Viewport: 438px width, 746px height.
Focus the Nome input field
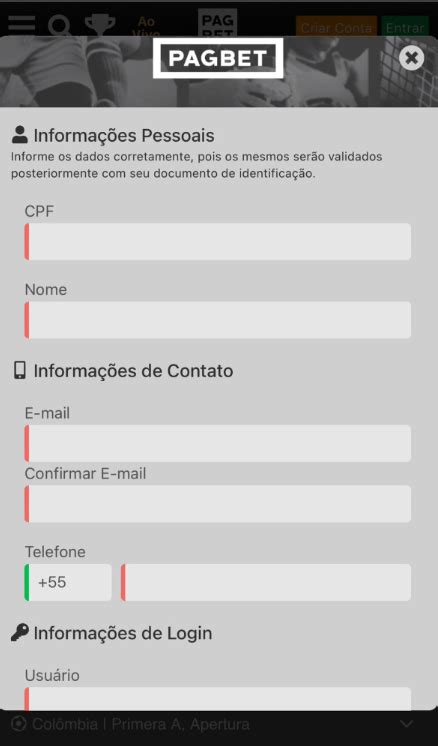(x=218, y=320)
